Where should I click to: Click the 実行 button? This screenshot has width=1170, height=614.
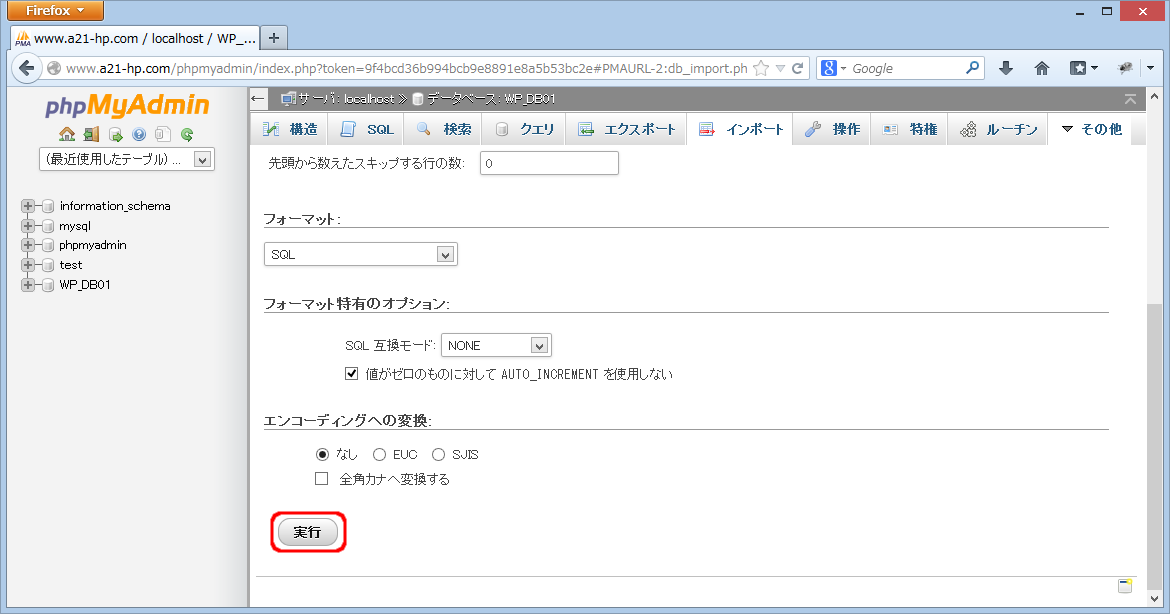tap(307, 533)
